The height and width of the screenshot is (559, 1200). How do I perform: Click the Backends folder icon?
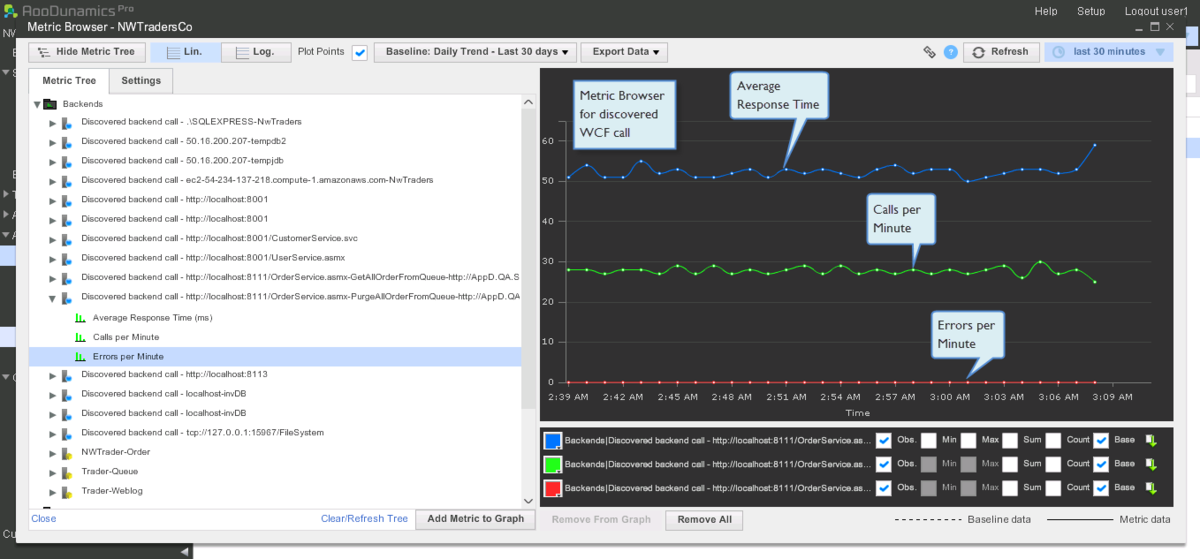[49, 104]
